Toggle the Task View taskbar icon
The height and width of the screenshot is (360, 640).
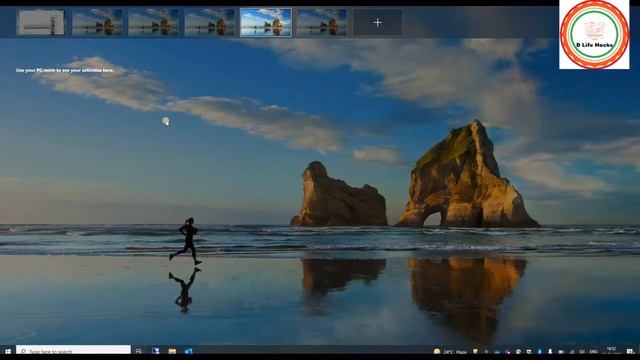[x=139, y=351]
